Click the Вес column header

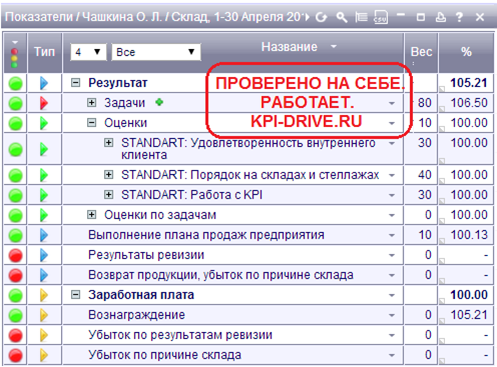click(x=421, y=52)
